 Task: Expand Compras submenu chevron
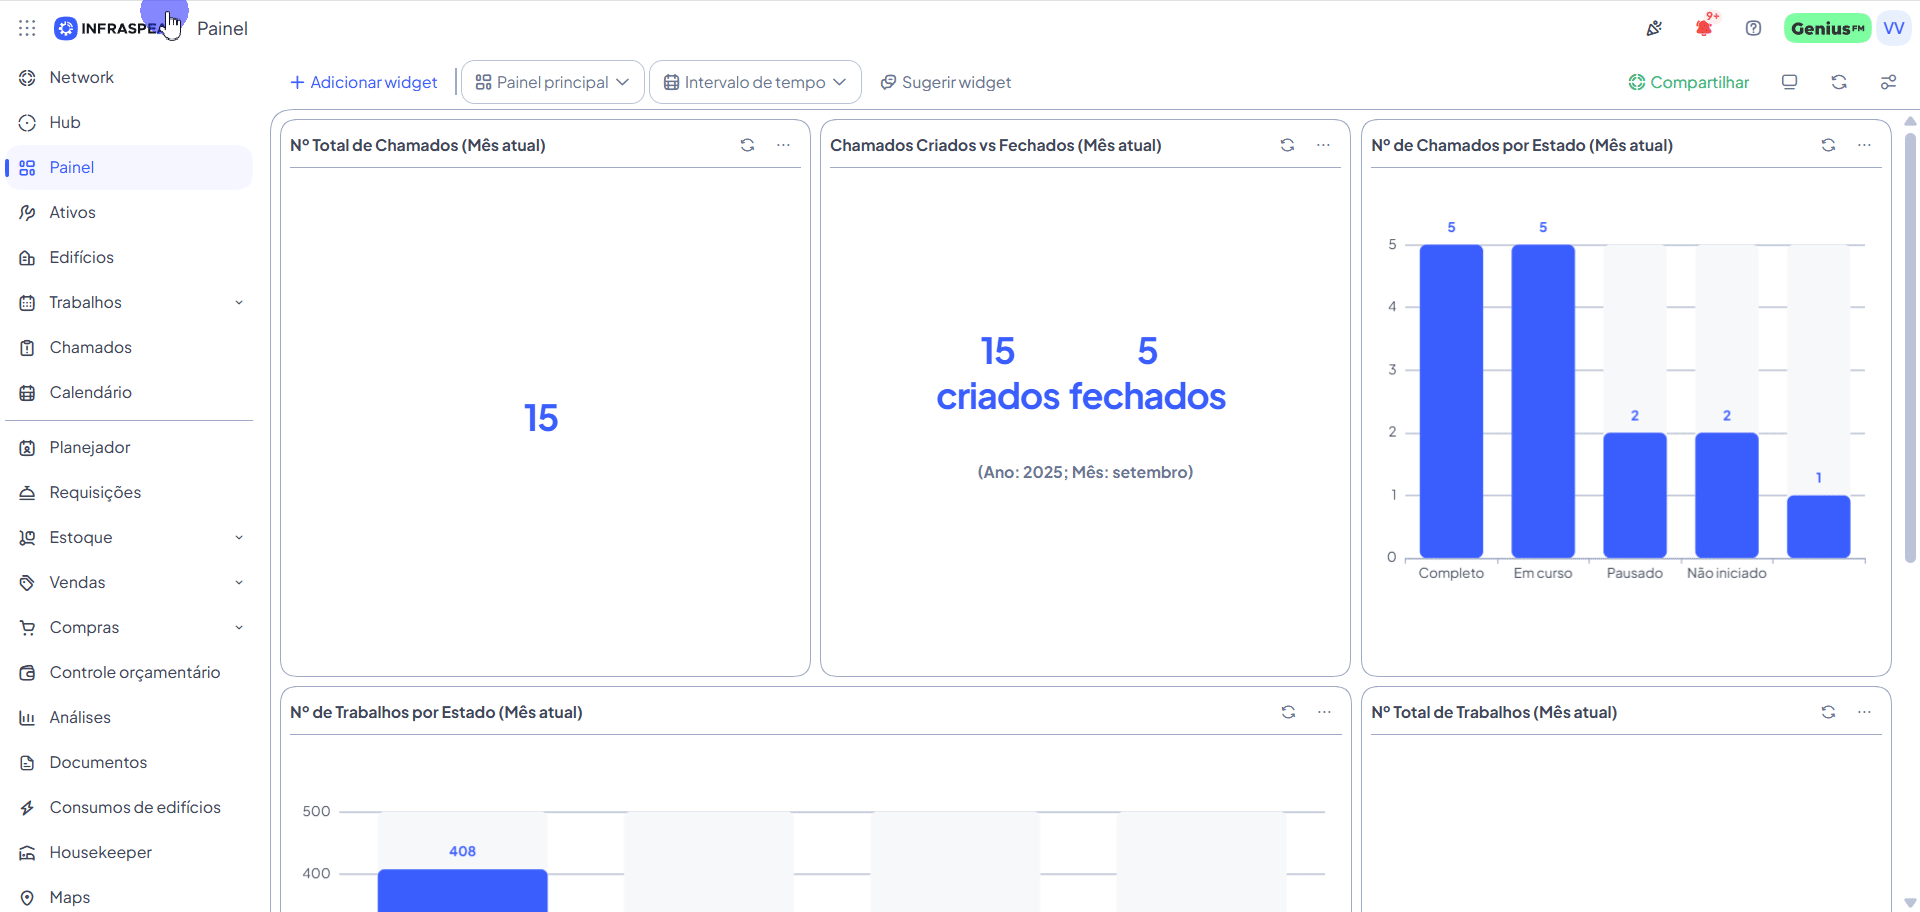(239, 627)
